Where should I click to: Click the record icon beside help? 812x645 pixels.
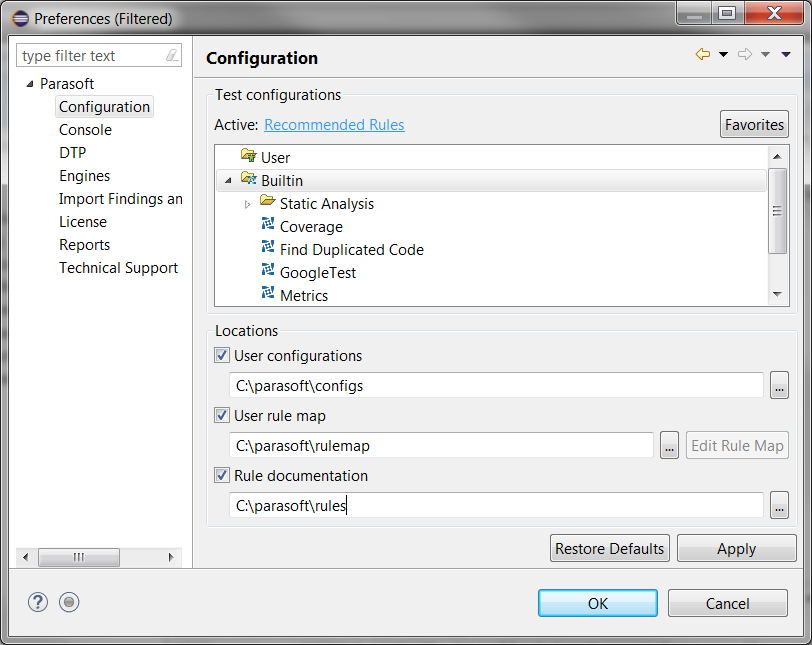click(69, 602)
